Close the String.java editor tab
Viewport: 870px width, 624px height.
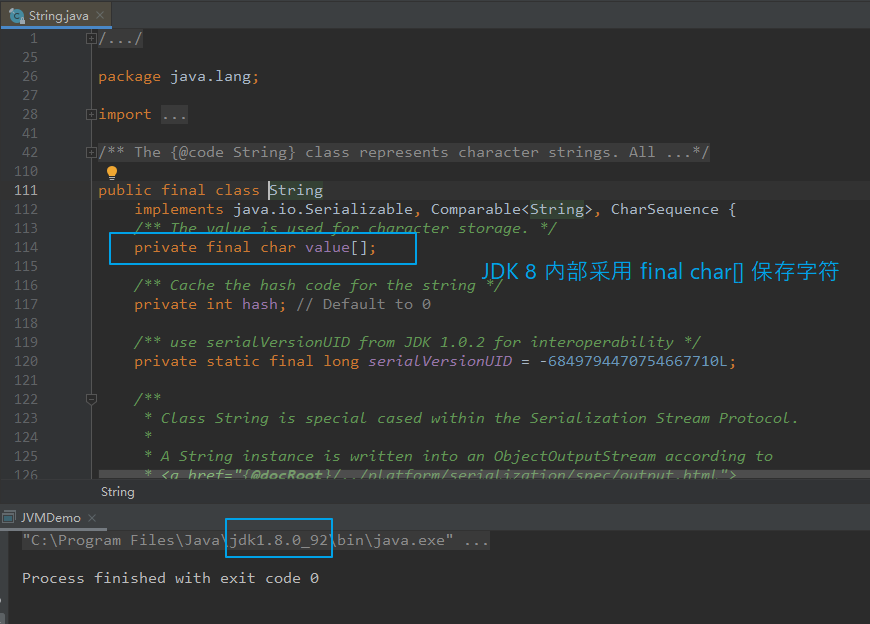tap(100, 15)
